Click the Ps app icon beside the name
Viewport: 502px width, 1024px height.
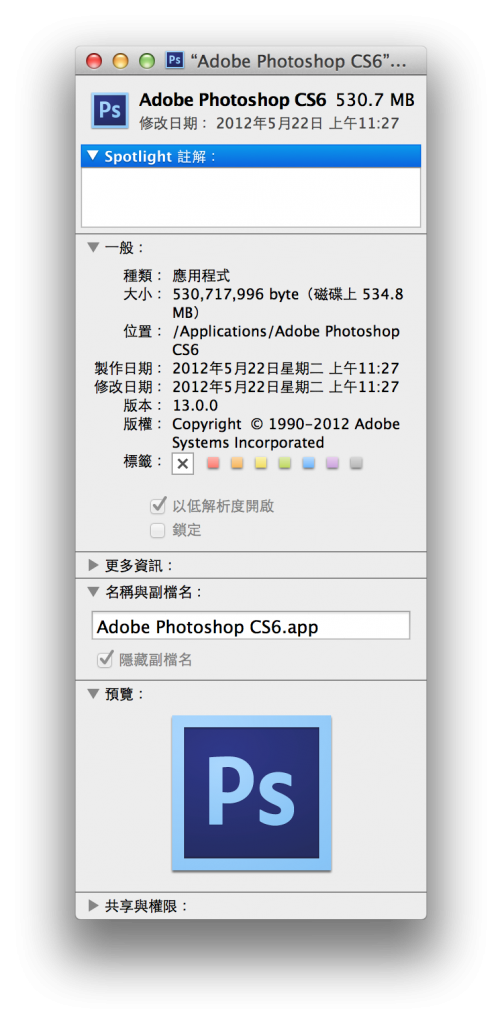tap(110, 110)
